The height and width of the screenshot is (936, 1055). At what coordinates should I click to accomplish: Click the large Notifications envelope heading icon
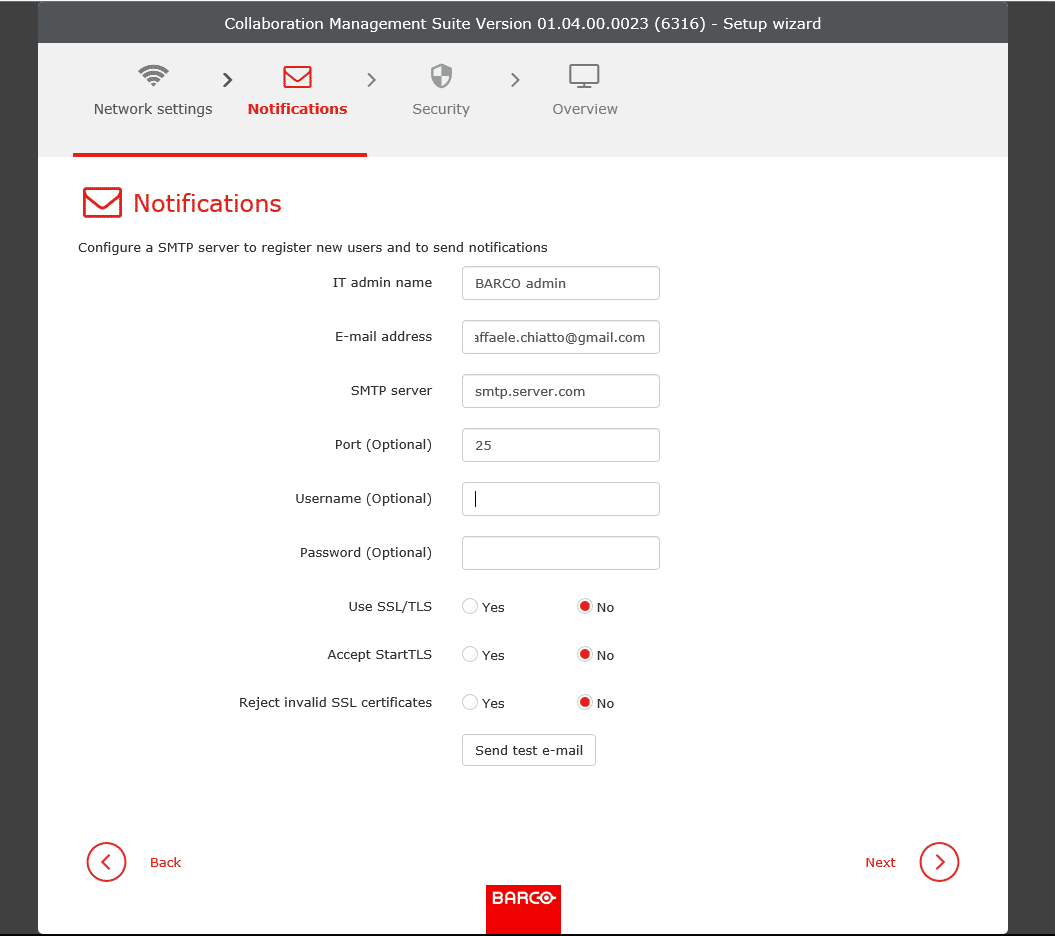click(102, 203)
